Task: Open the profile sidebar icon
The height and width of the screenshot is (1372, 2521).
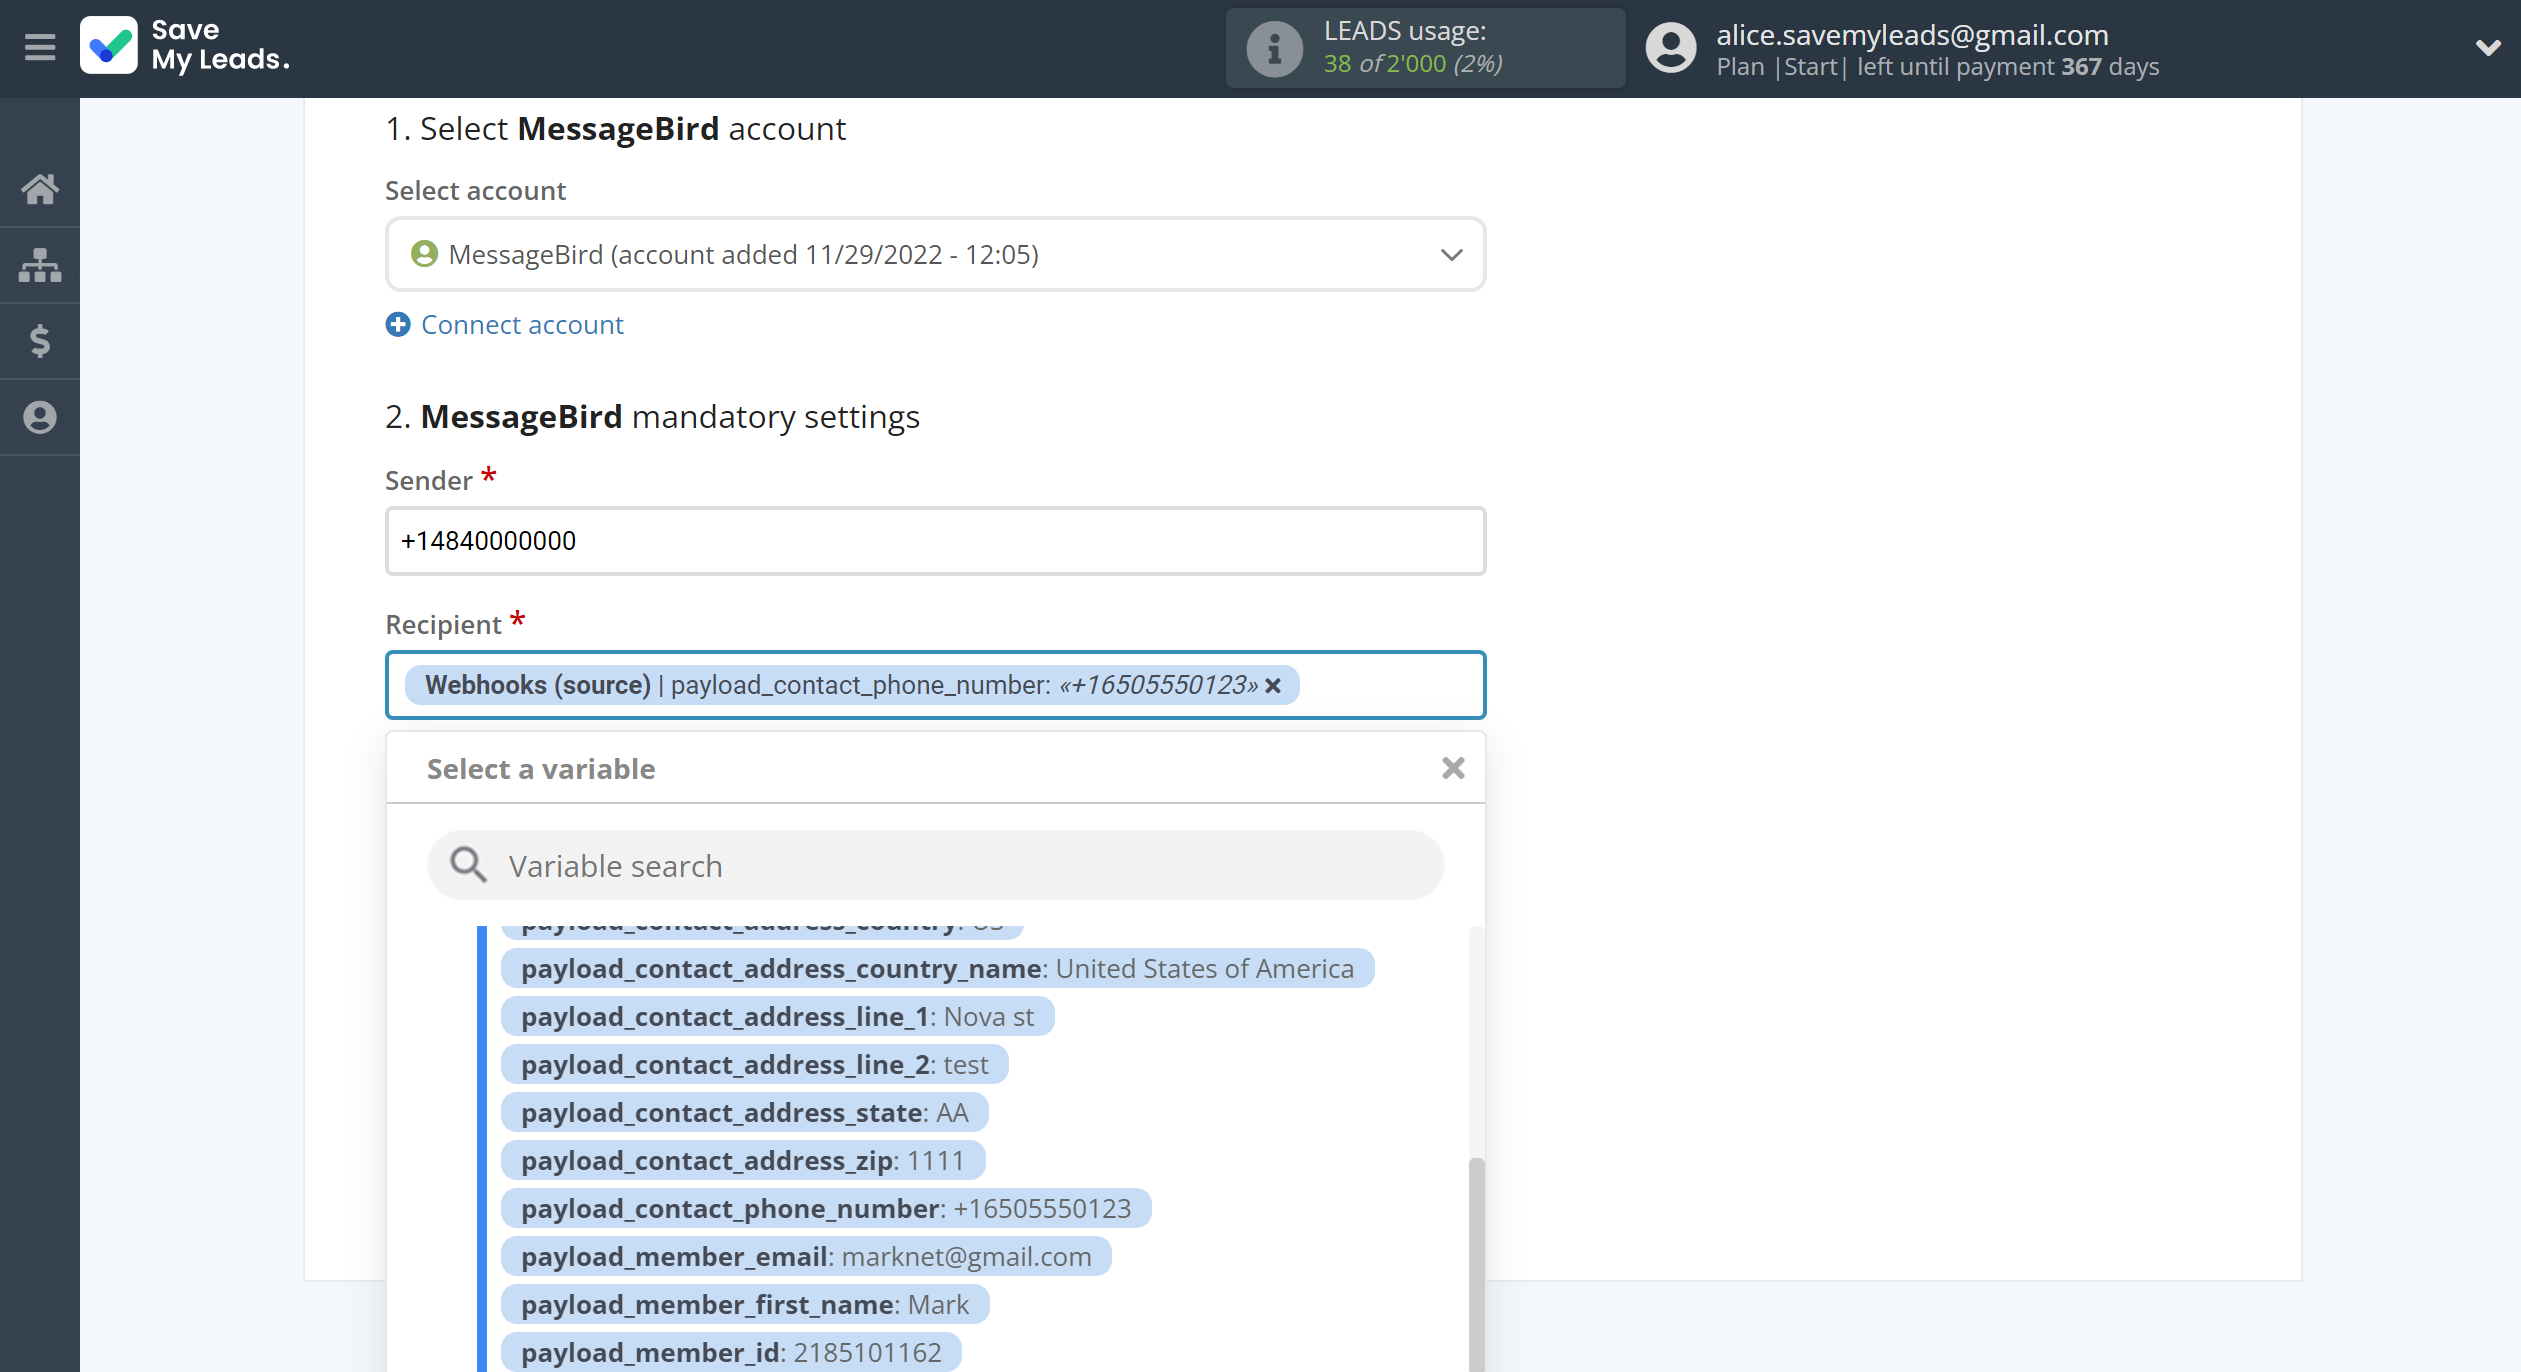Action: tap(40, 417)
